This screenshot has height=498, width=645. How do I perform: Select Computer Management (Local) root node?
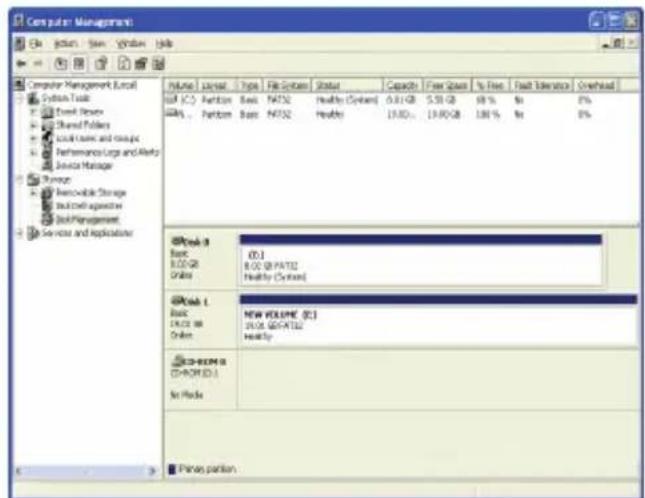point(82,85)
